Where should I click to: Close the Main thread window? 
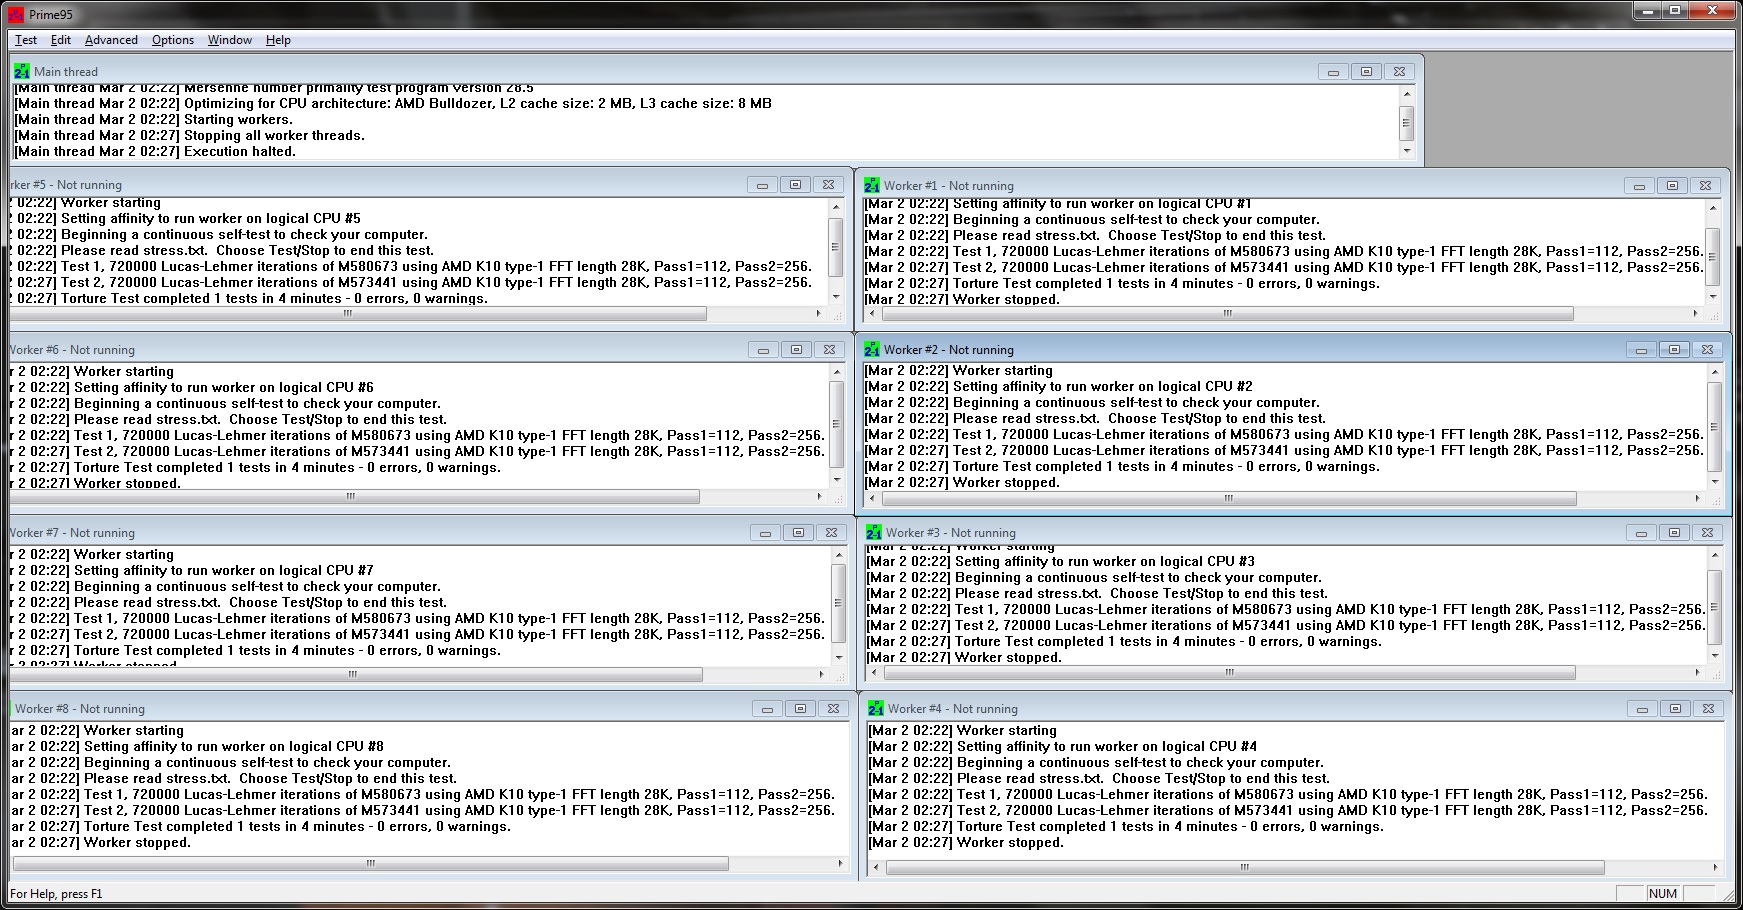click(x=1399, y=71)
